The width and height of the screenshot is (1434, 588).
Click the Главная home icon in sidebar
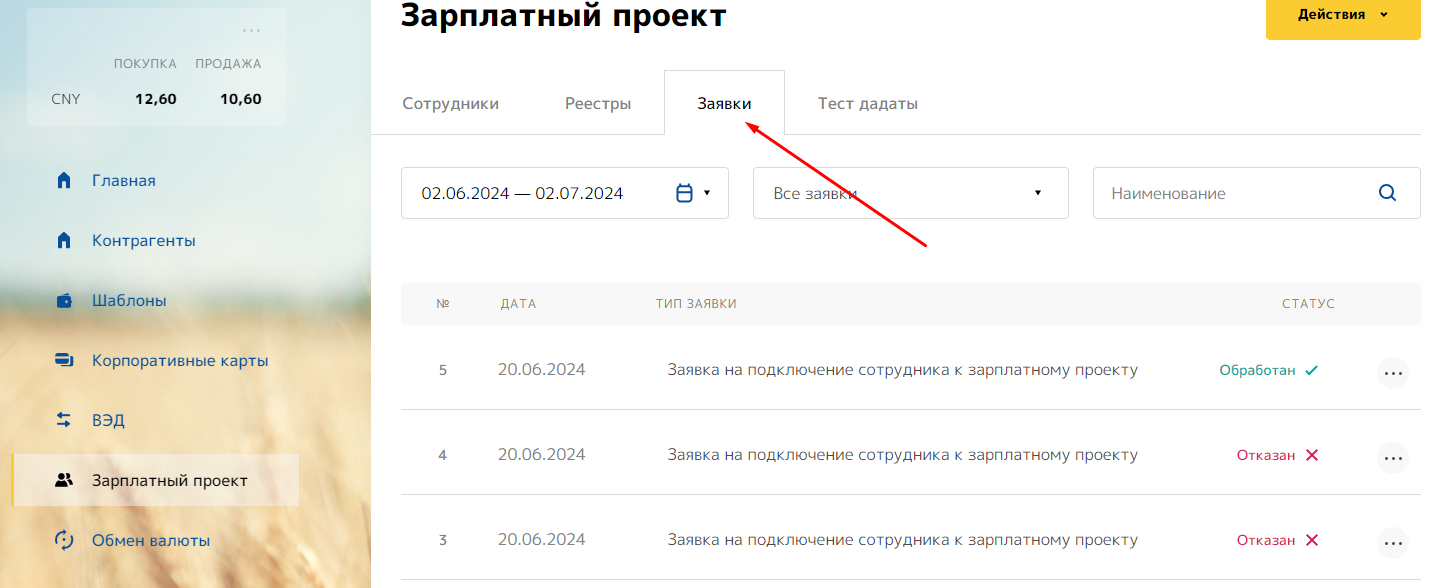[x=64, y=181]
